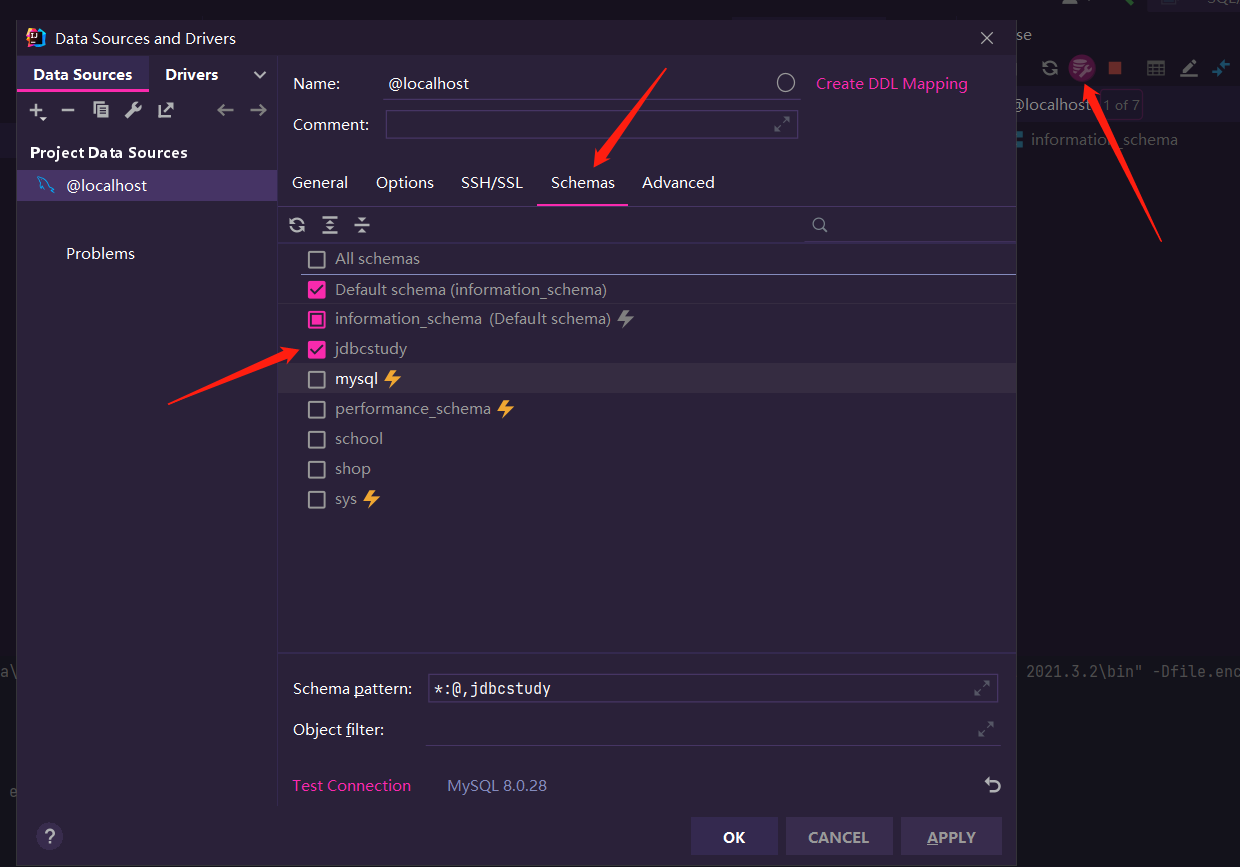Select Problems in left panel
Image resolution: width=1240 pixels, height=867 pixels.
click(x=100, y=253)
